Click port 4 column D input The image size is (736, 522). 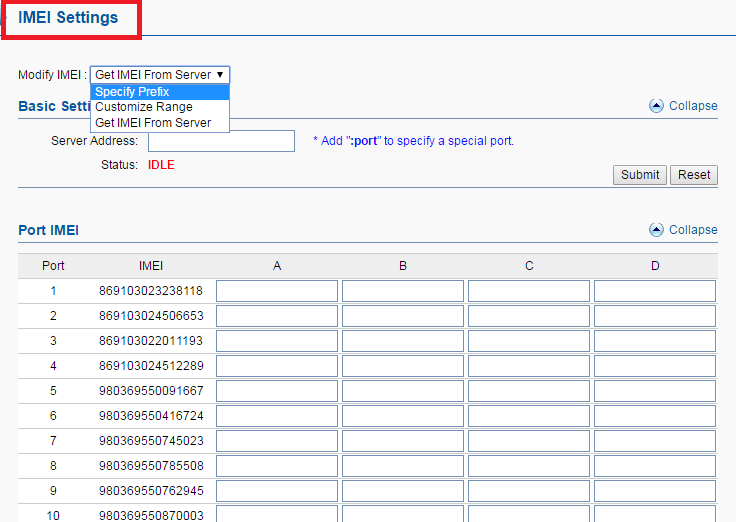655,366
